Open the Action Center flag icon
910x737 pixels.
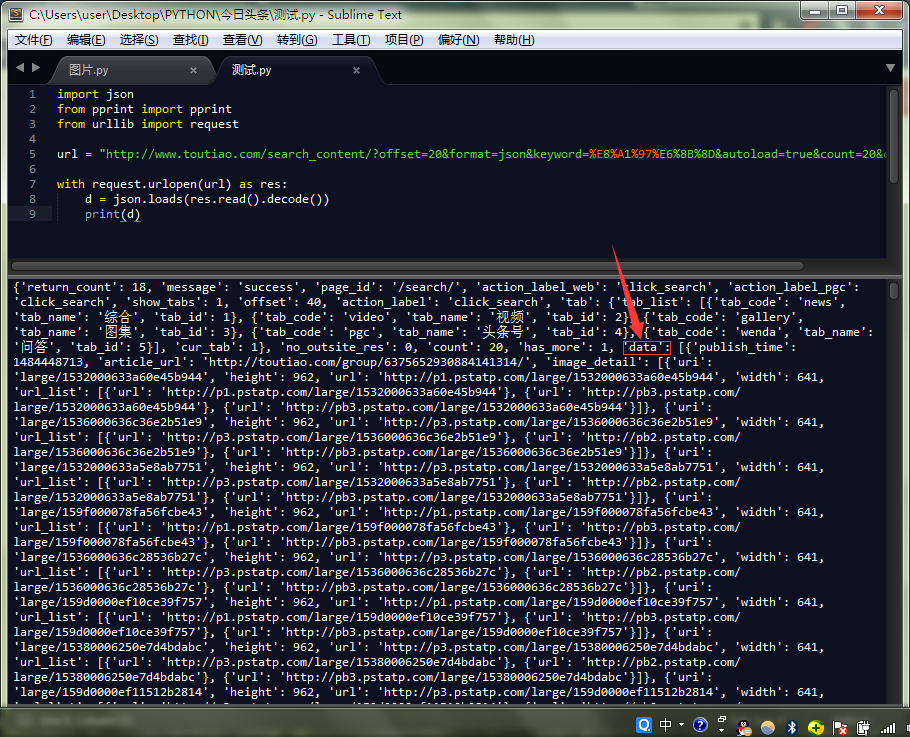(839, 727)
